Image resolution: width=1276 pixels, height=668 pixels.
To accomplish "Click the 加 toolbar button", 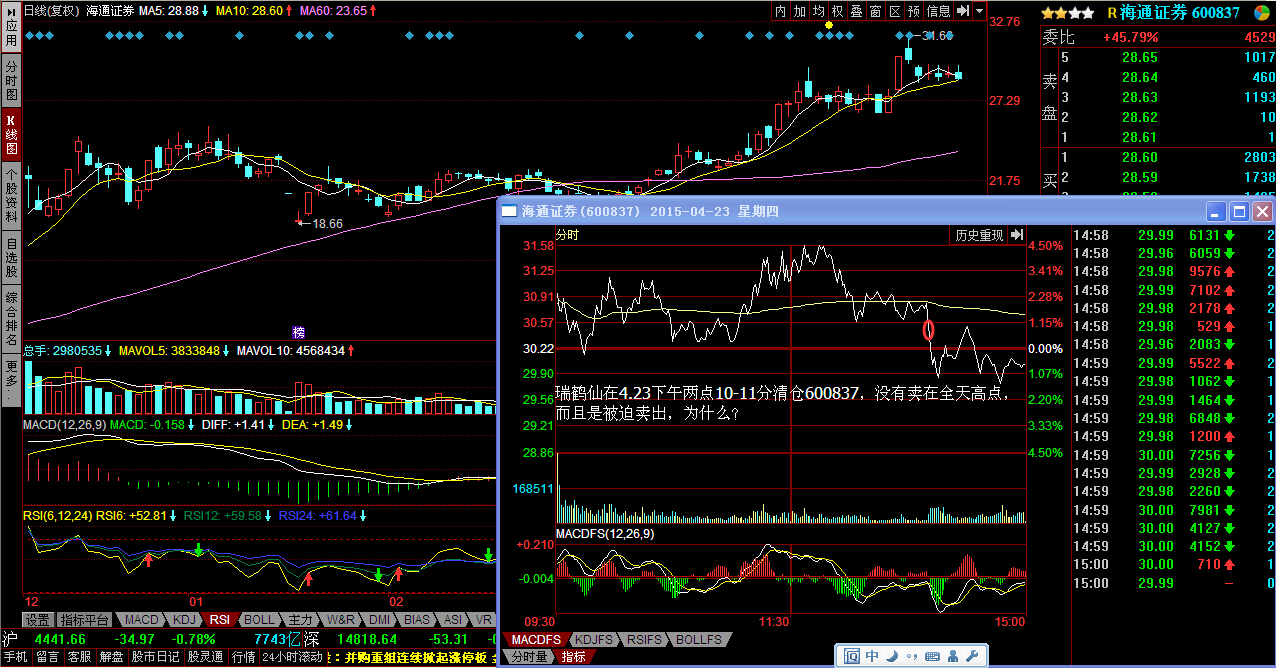I will [800, 11].
